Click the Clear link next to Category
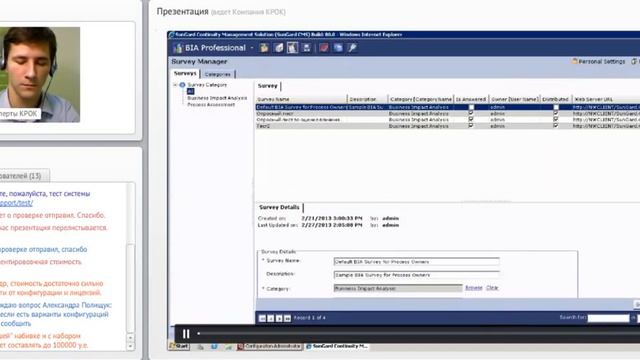Viewport: 640px width, 360px height. (x=492, y=288)
